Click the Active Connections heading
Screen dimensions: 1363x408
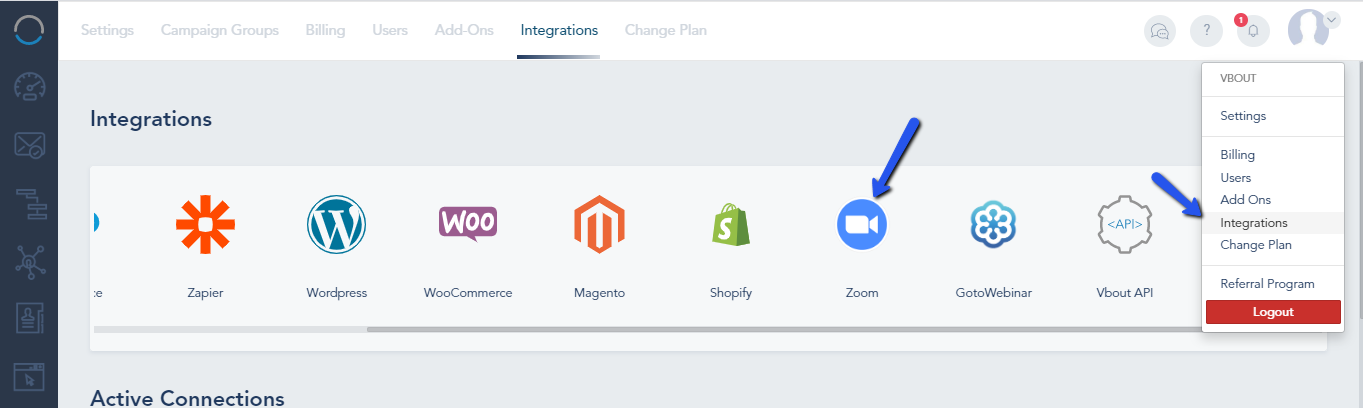coord(187,398)
